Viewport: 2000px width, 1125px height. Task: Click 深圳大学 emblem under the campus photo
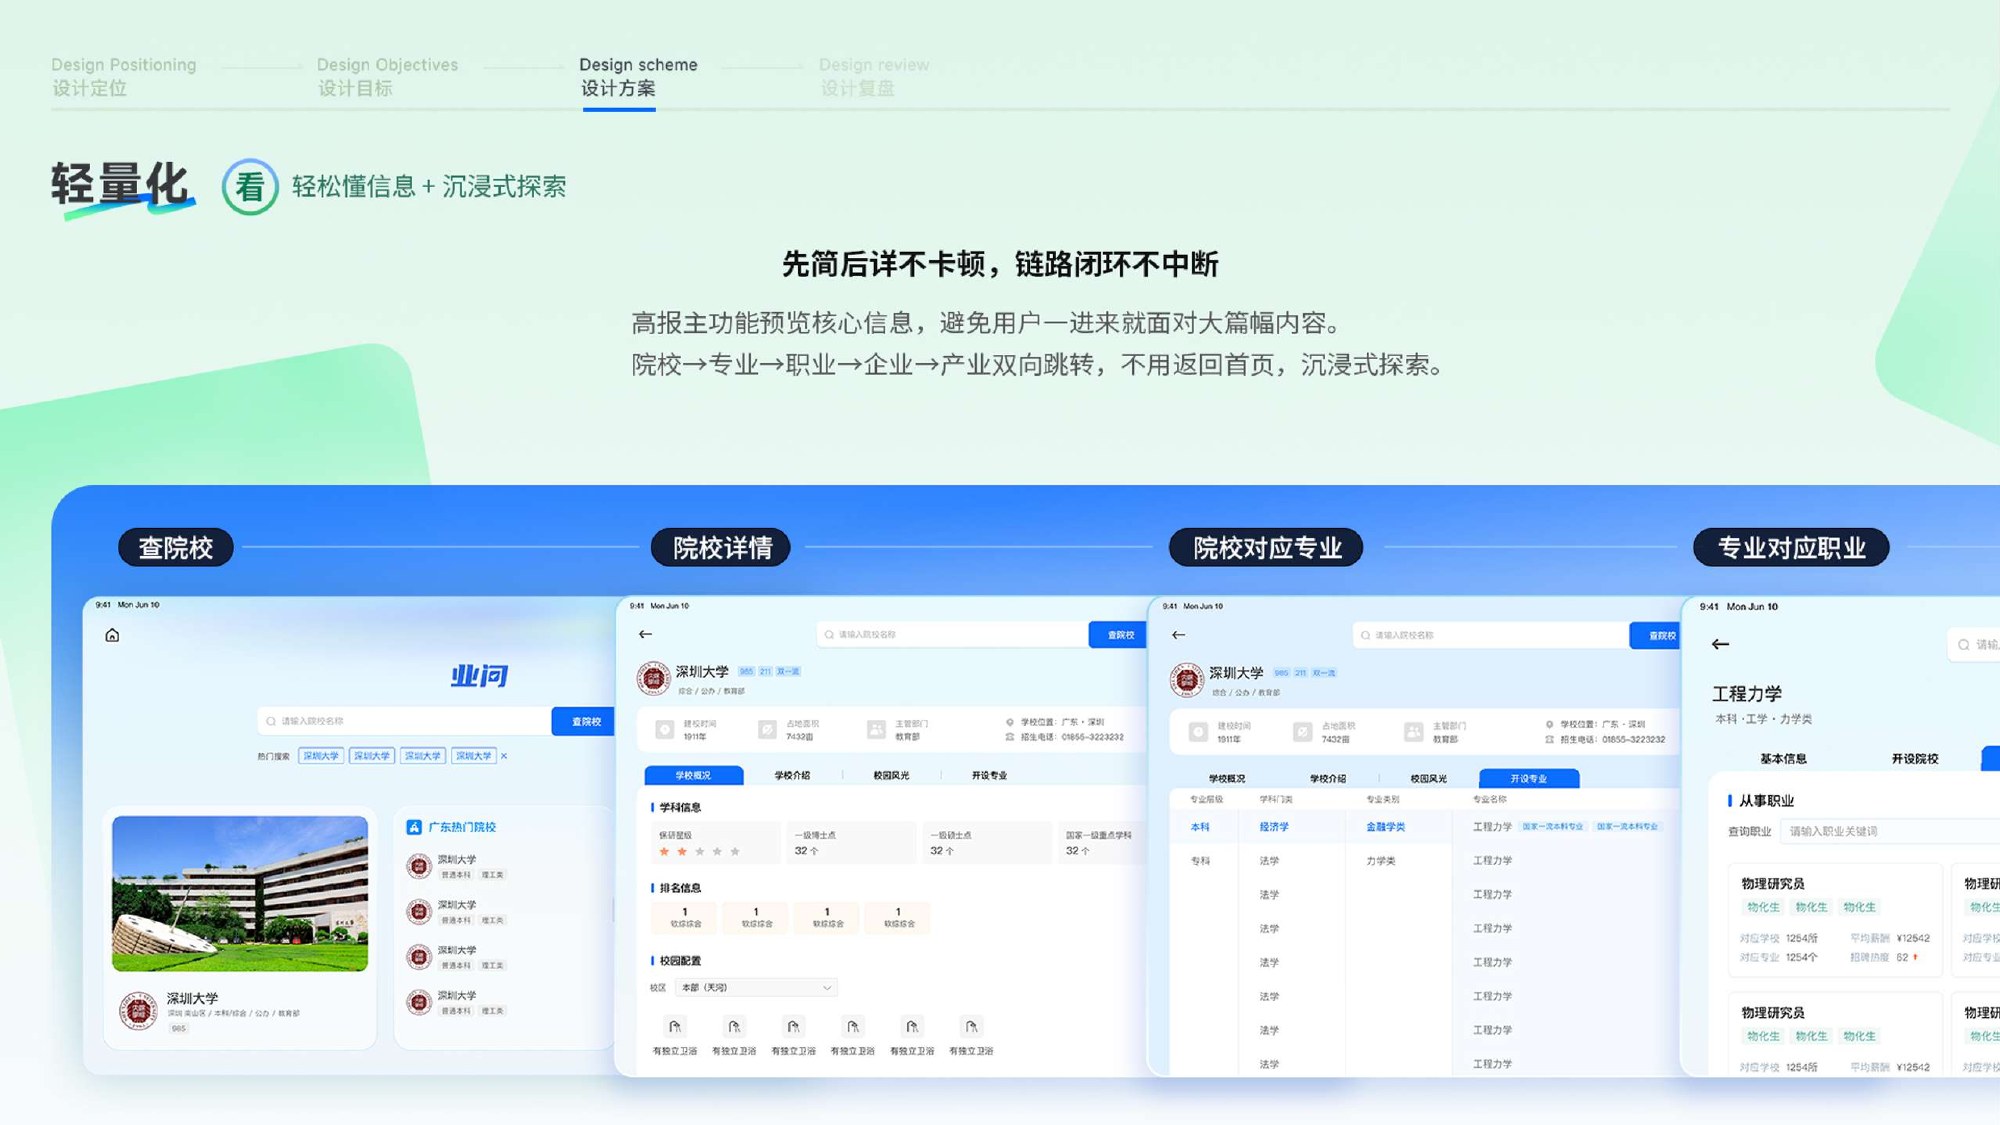pos(138,1010)
